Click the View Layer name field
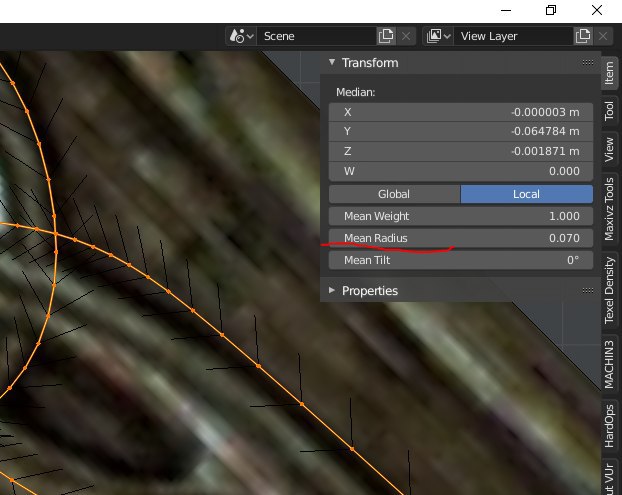This screenshot has width=622, height=495. [x=513, y=36]
